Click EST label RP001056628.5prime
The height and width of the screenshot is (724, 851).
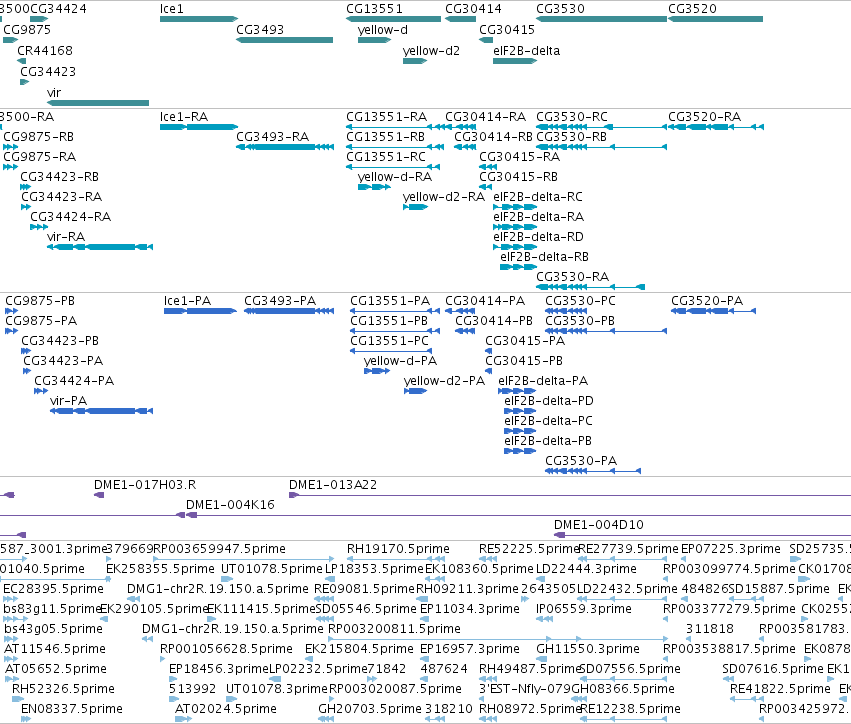pyautogui.click(x=226, y=650)
